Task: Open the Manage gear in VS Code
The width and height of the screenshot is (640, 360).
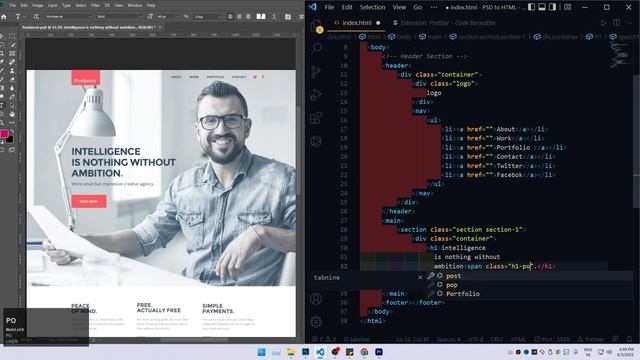Action: coord(316,322)
